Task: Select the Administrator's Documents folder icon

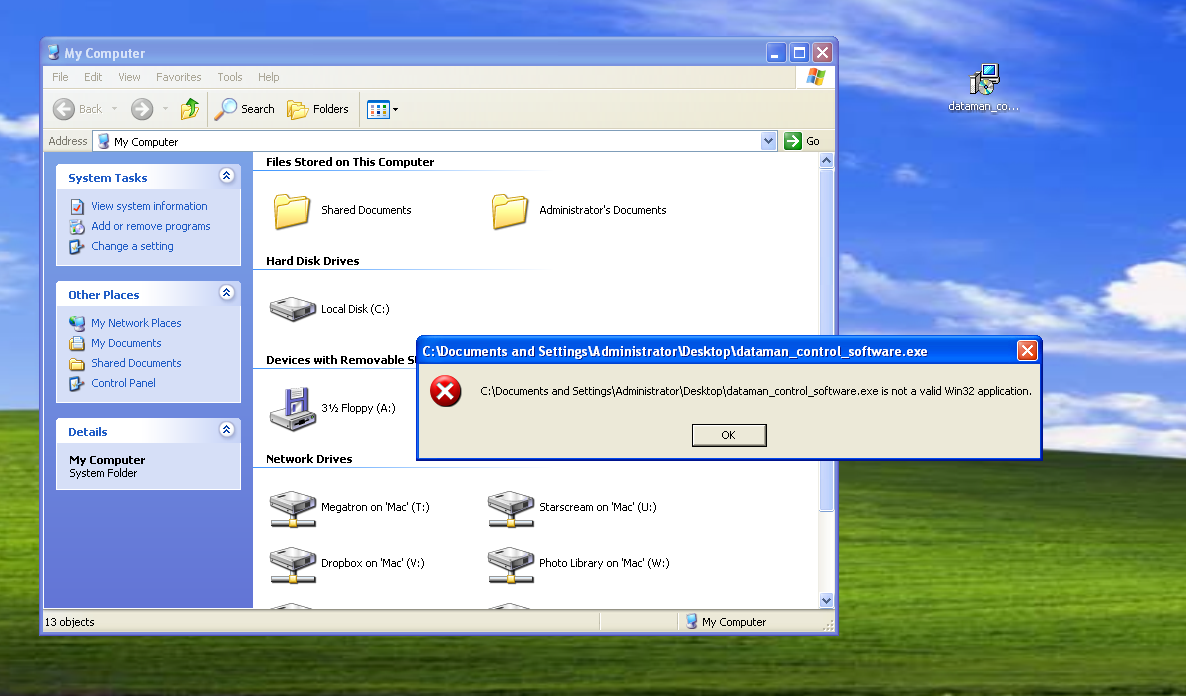Action: click(x=510, y=211)
